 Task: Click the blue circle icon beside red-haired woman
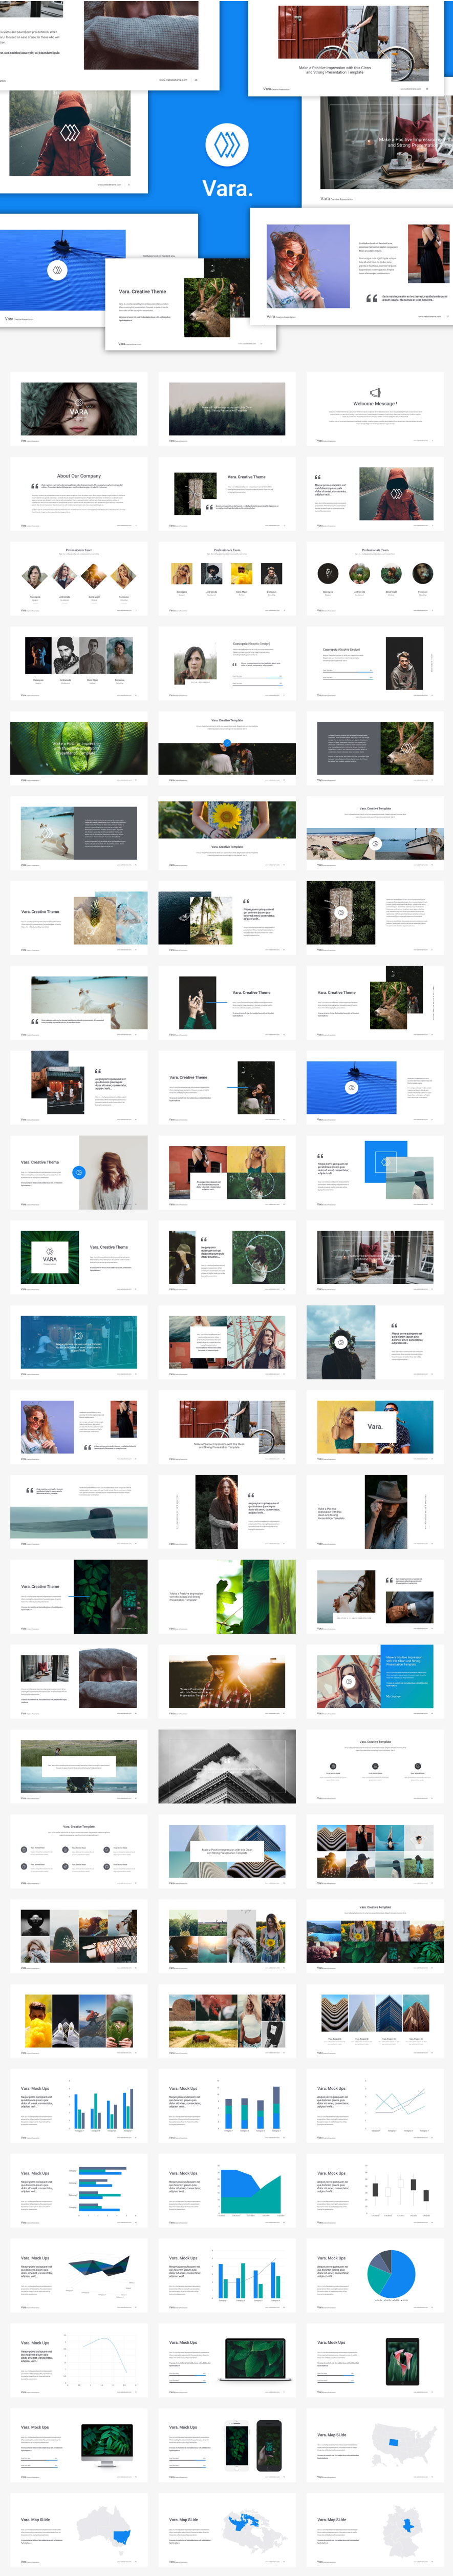point(79,1172)
